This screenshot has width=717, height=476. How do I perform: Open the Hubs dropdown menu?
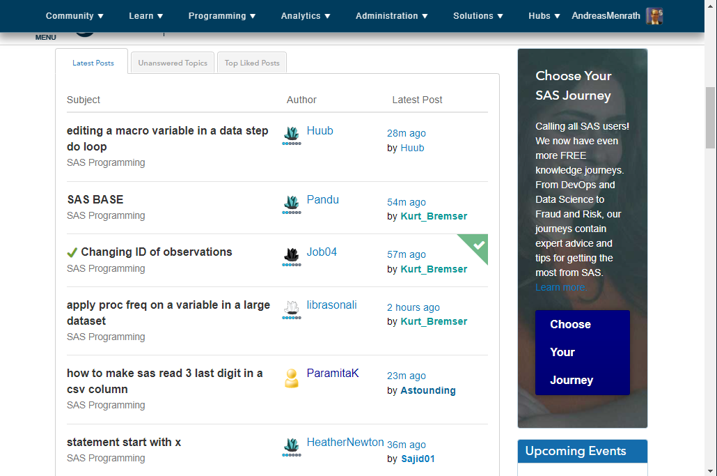pyautogui.click(x=544, y=16)
